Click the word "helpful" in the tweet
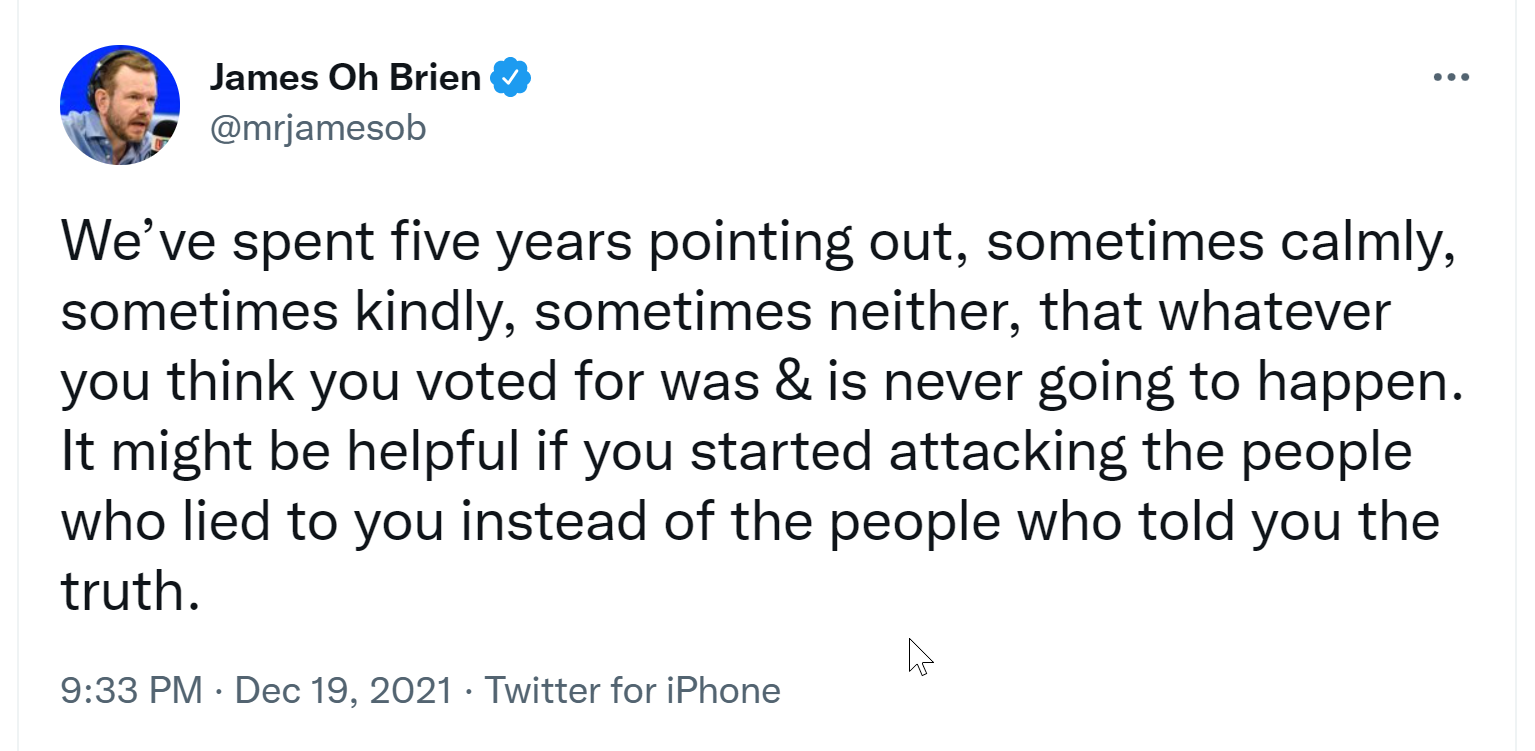 pyautogui.click(x=433, y=453)
